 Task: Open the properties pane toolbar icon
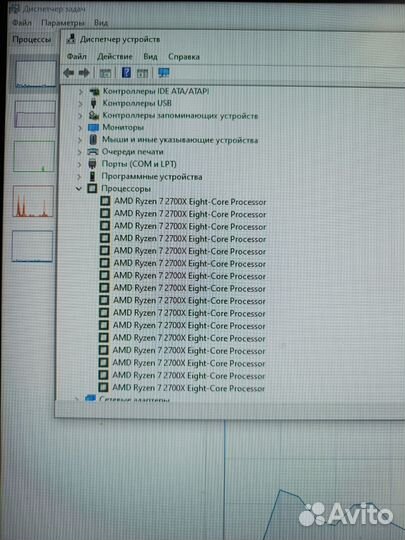[105, 73]
